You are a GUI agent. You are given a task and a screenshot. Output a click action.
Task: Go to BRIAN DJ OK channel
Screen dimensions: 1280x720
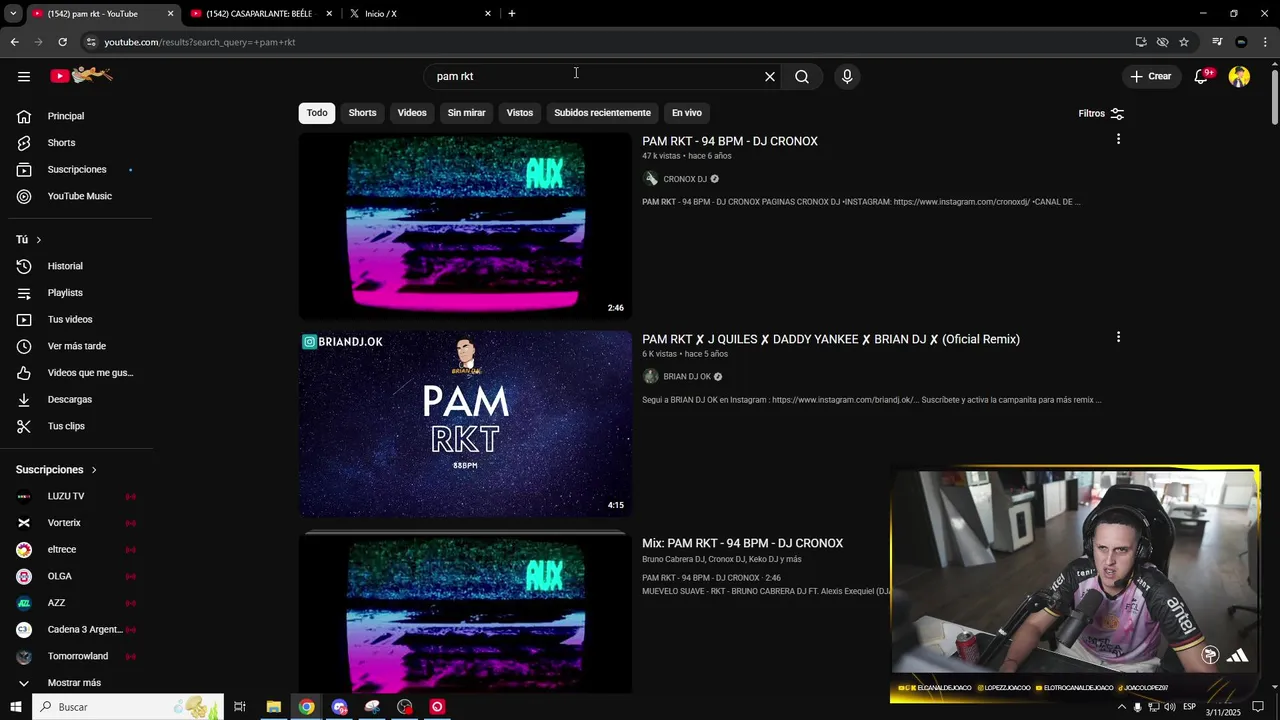coord(687,377)
